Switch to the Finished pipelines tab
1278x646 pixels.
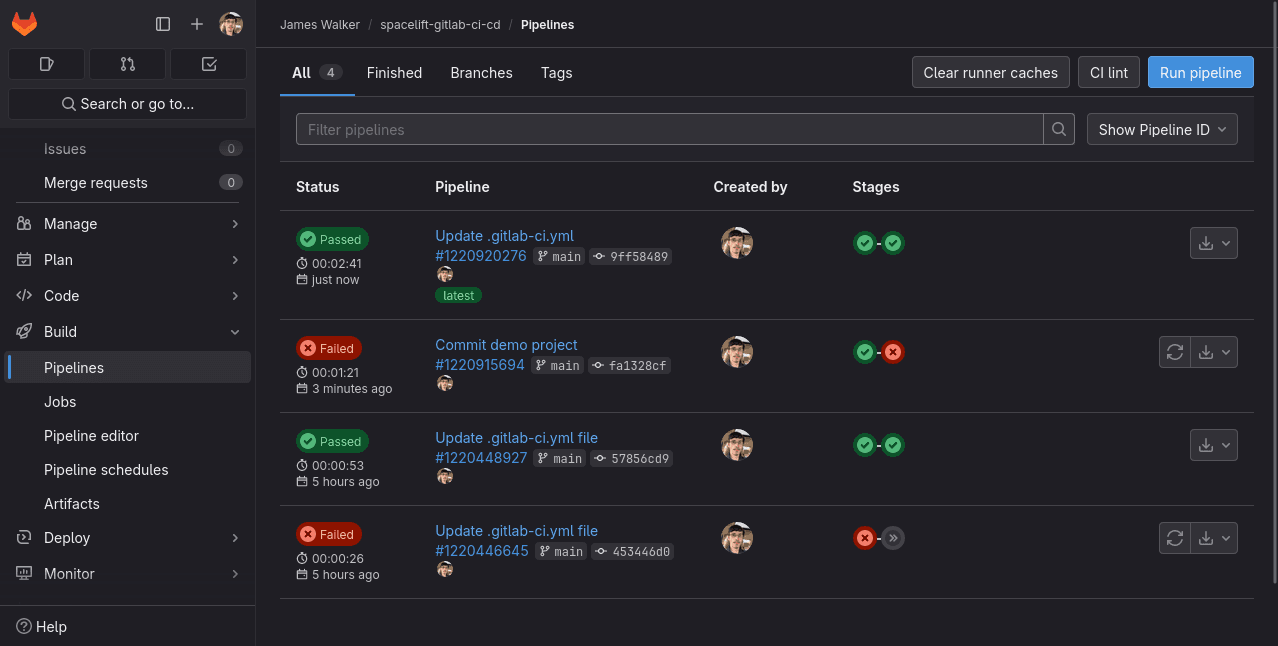(394, 72)
